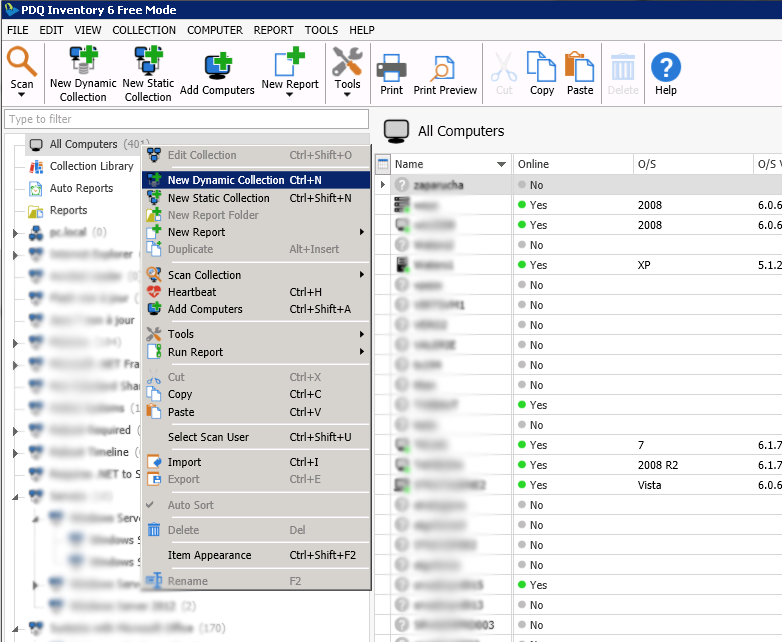782x642 pixels.
Task: Expand the Scan Collection submenu
Action: [x=362, y=275]
